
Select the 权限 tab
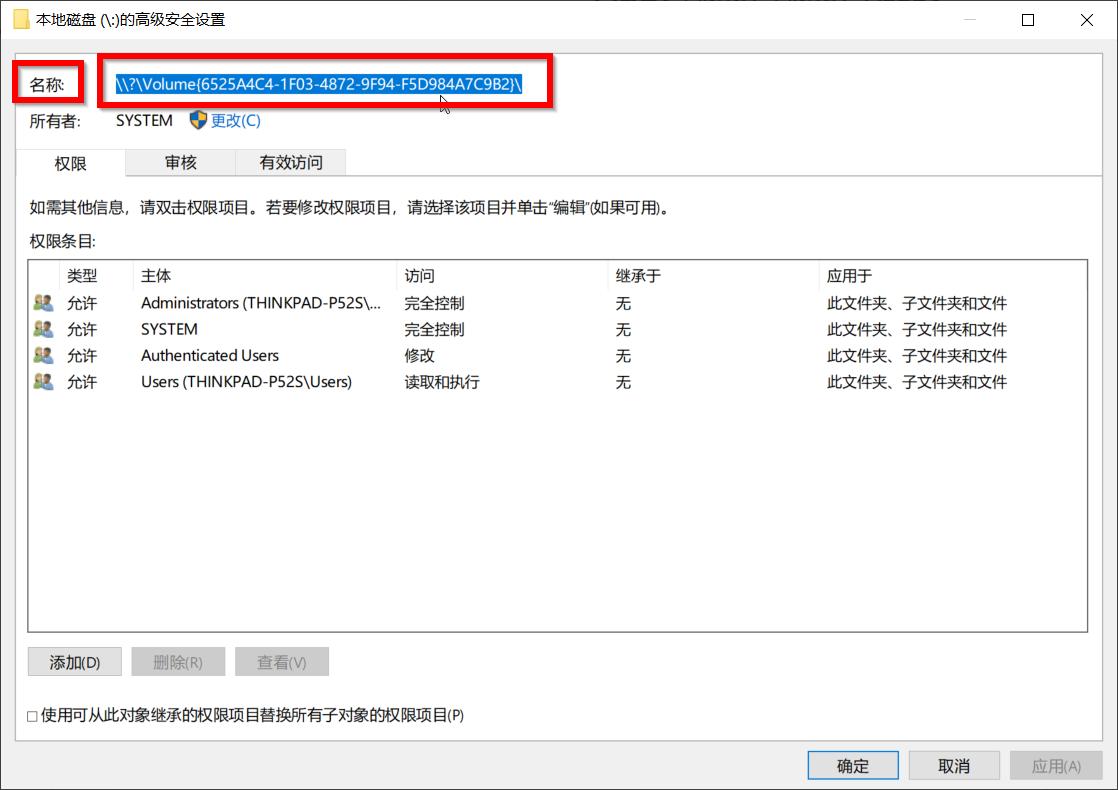[71, 162]
